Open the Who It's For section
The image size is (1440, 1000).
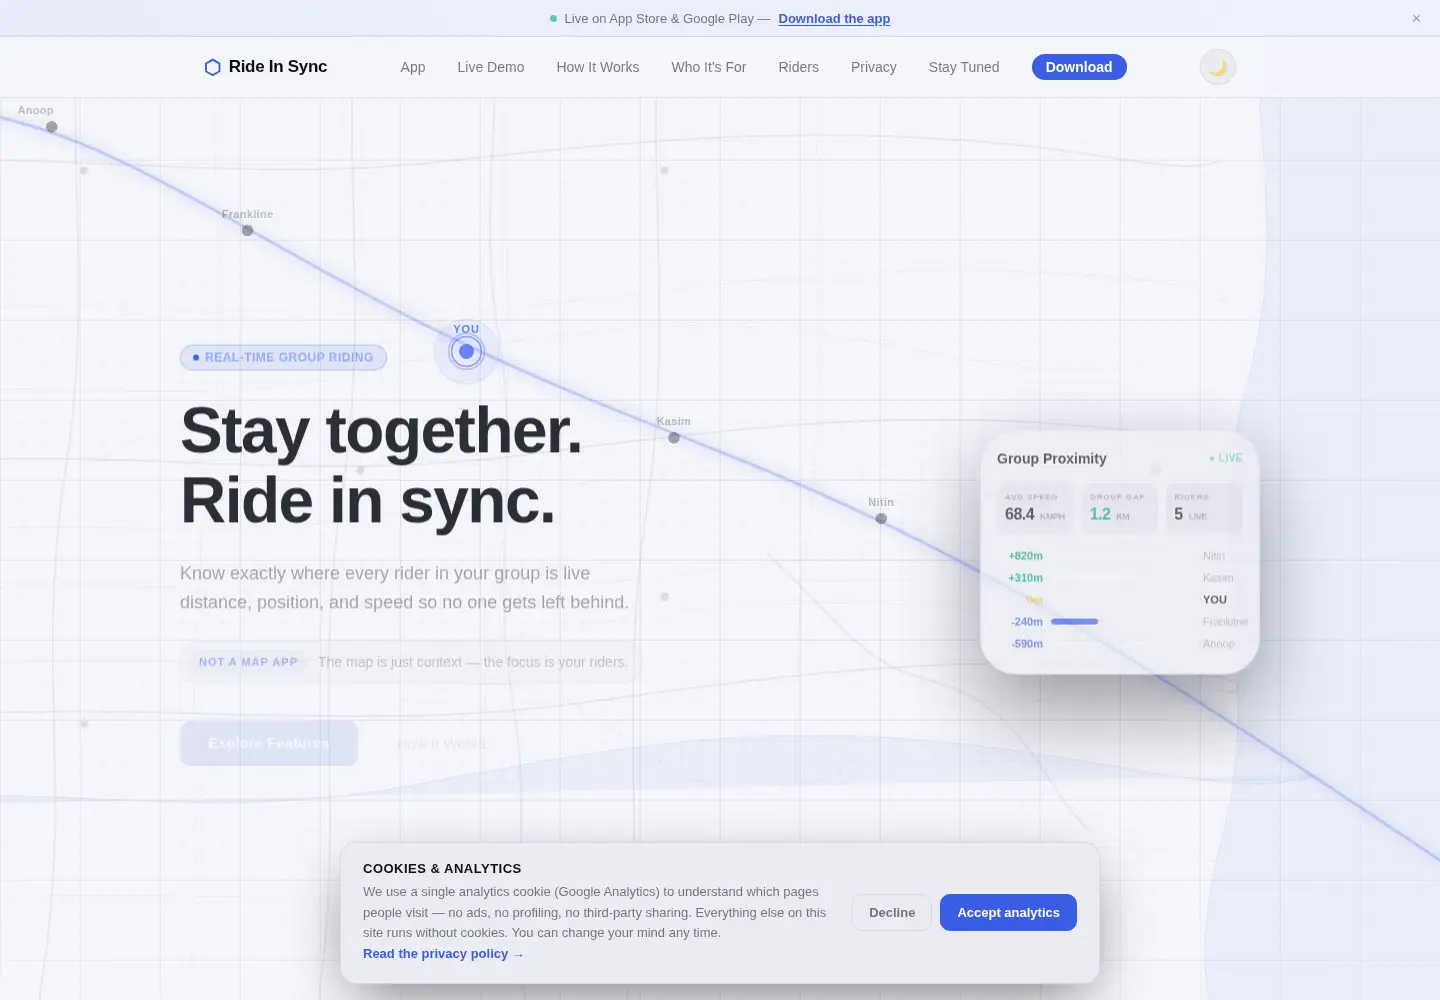(709, 67)
